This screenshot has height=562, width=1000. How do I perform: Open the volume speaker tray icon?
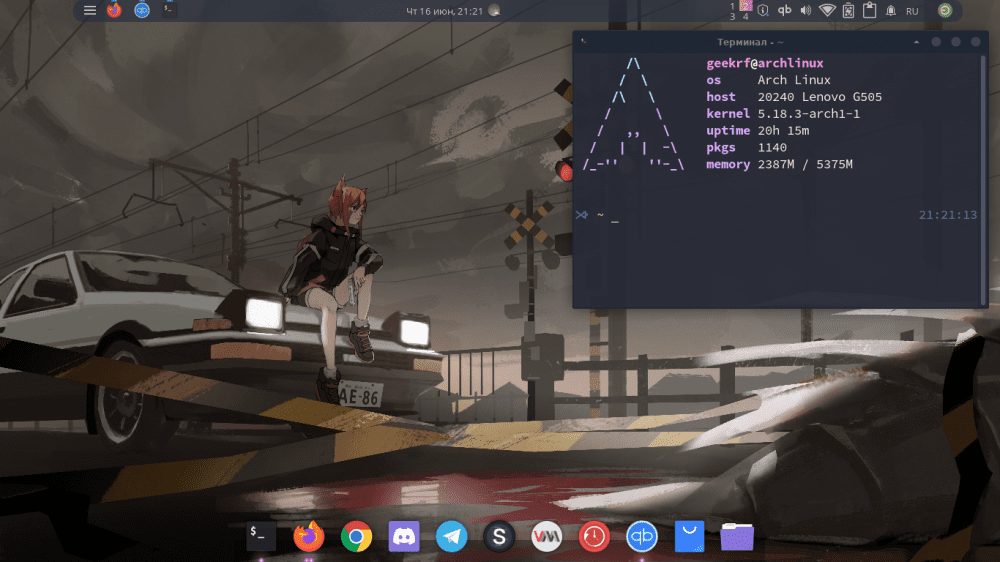[805, 10]
